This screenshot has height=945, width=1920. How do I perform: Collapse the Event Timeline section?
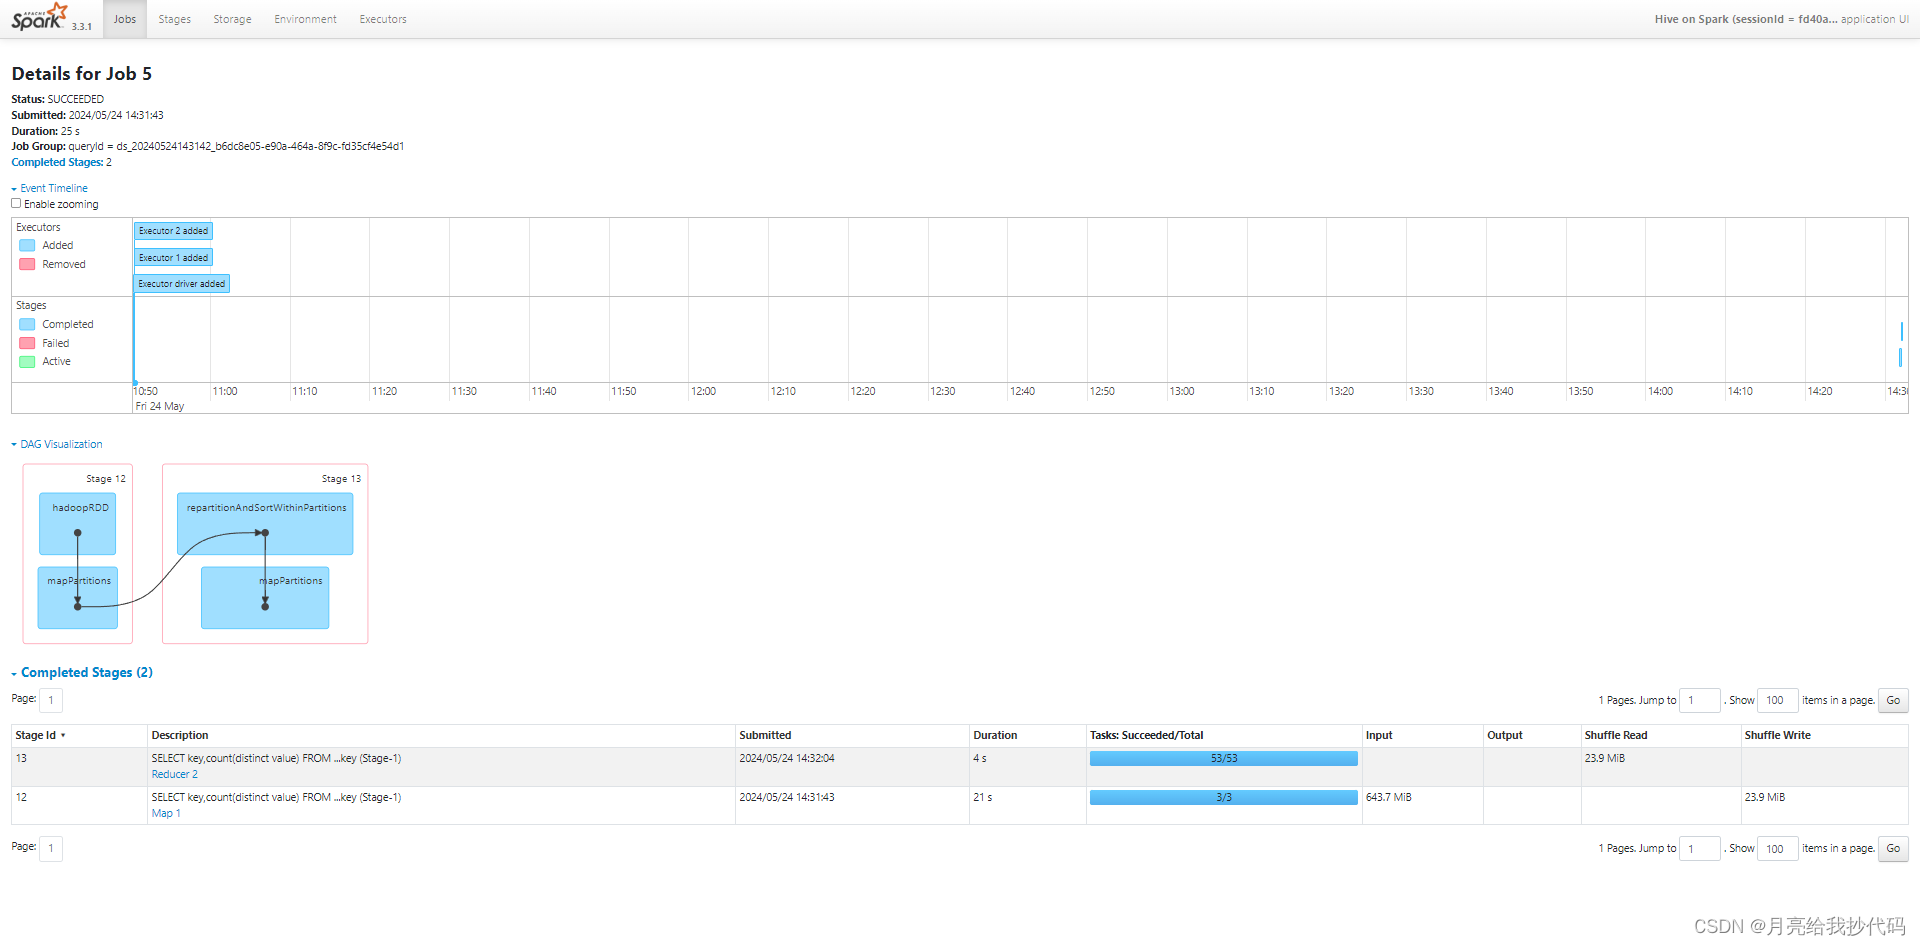point(50,188)
